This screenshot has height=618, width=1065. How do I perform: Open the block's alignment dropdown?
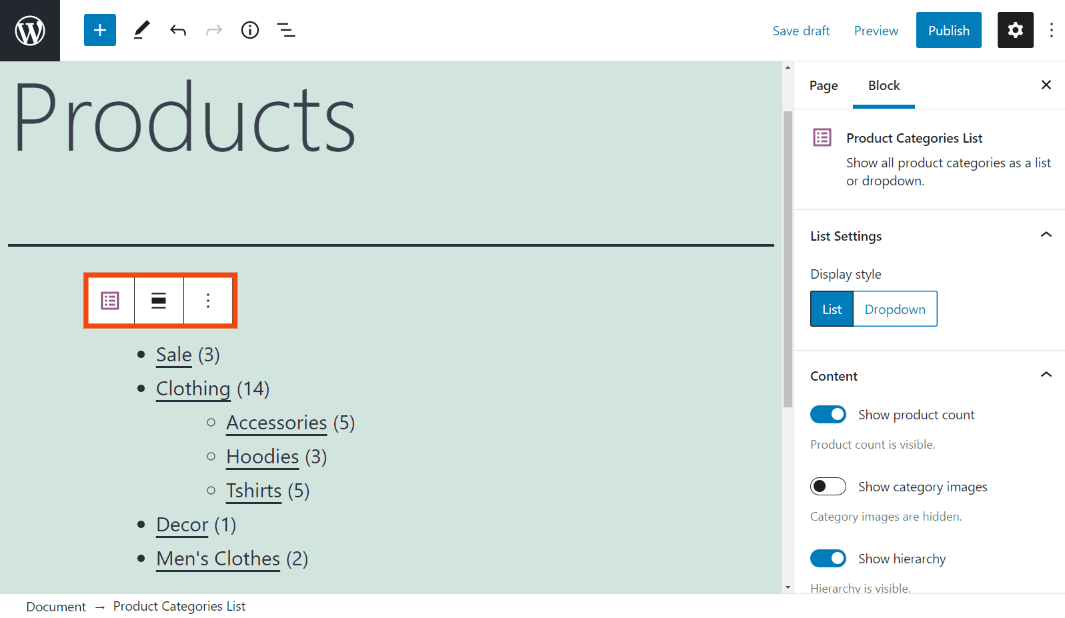[159, 300]
